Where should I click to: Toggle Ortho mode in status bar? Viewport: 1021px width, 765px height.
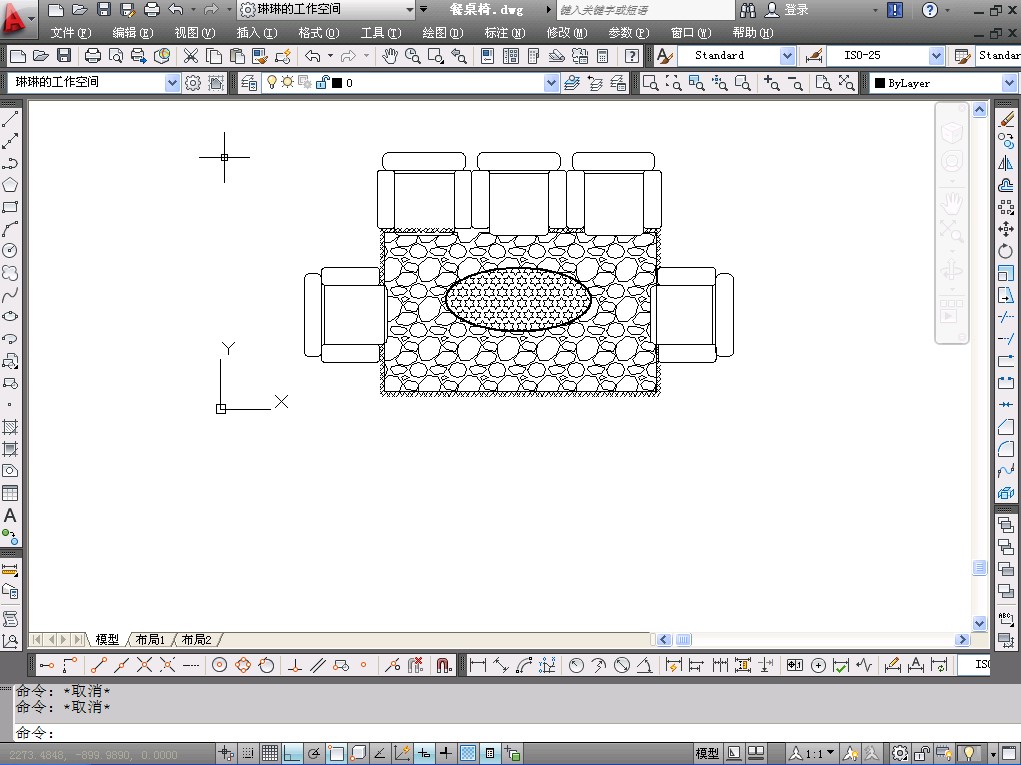coord(292,753)
